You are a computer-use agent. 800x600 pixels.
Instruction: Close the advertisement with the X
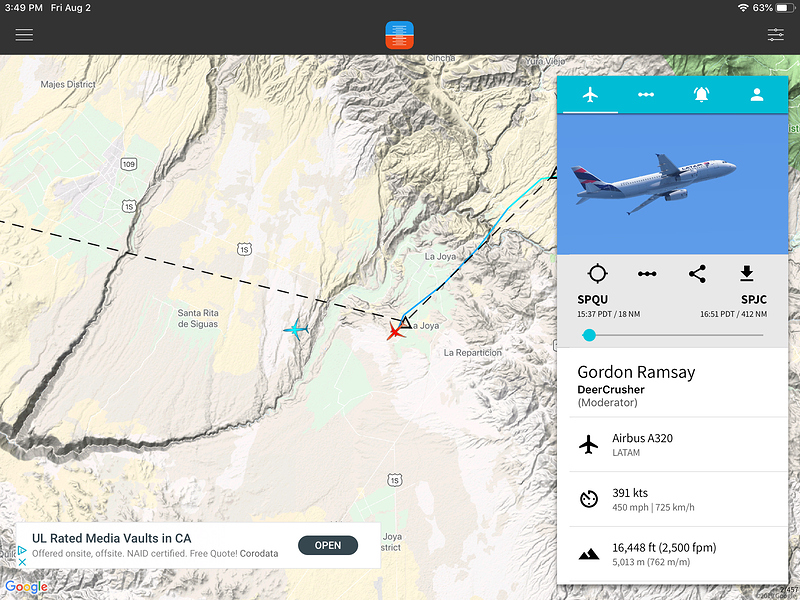point(22,562)
